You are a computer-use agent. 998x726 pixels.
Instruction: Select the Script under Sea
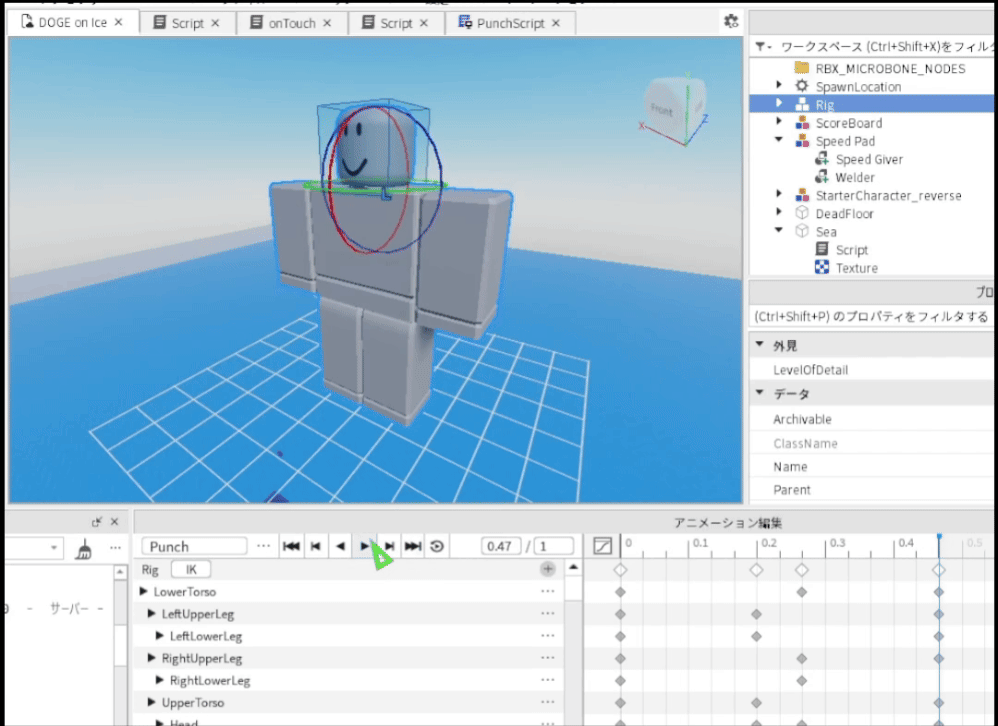point(852,250)
